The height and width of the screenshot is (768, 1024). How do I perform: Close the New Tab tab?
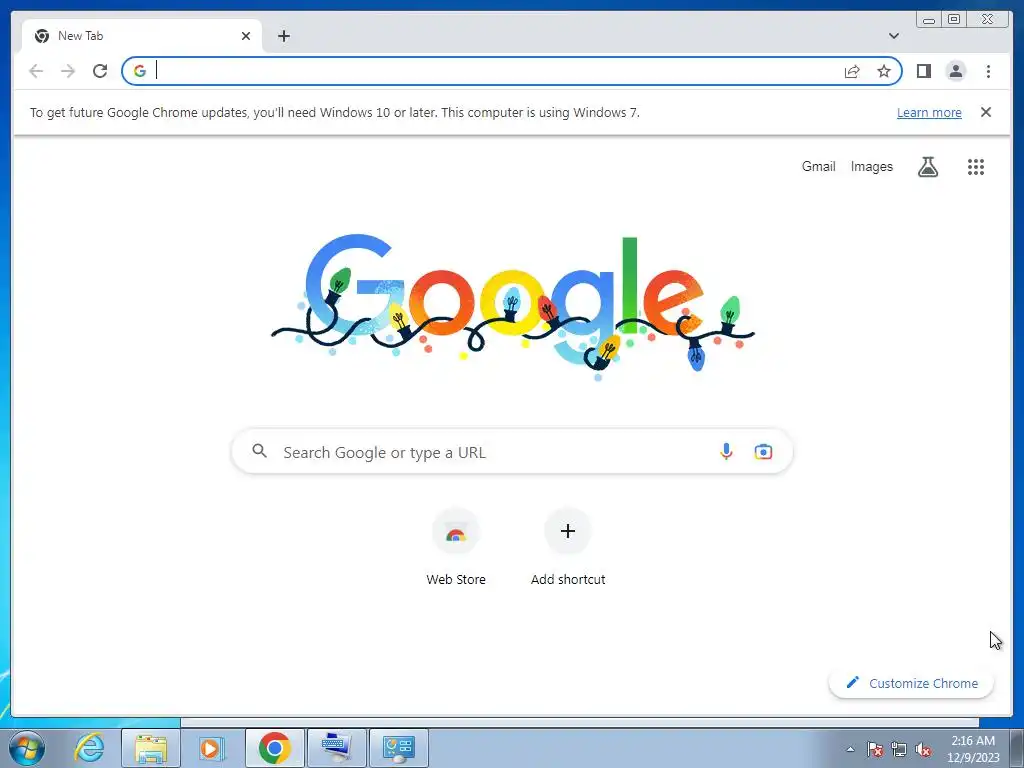pyautogui.click(x=246, y=36)
